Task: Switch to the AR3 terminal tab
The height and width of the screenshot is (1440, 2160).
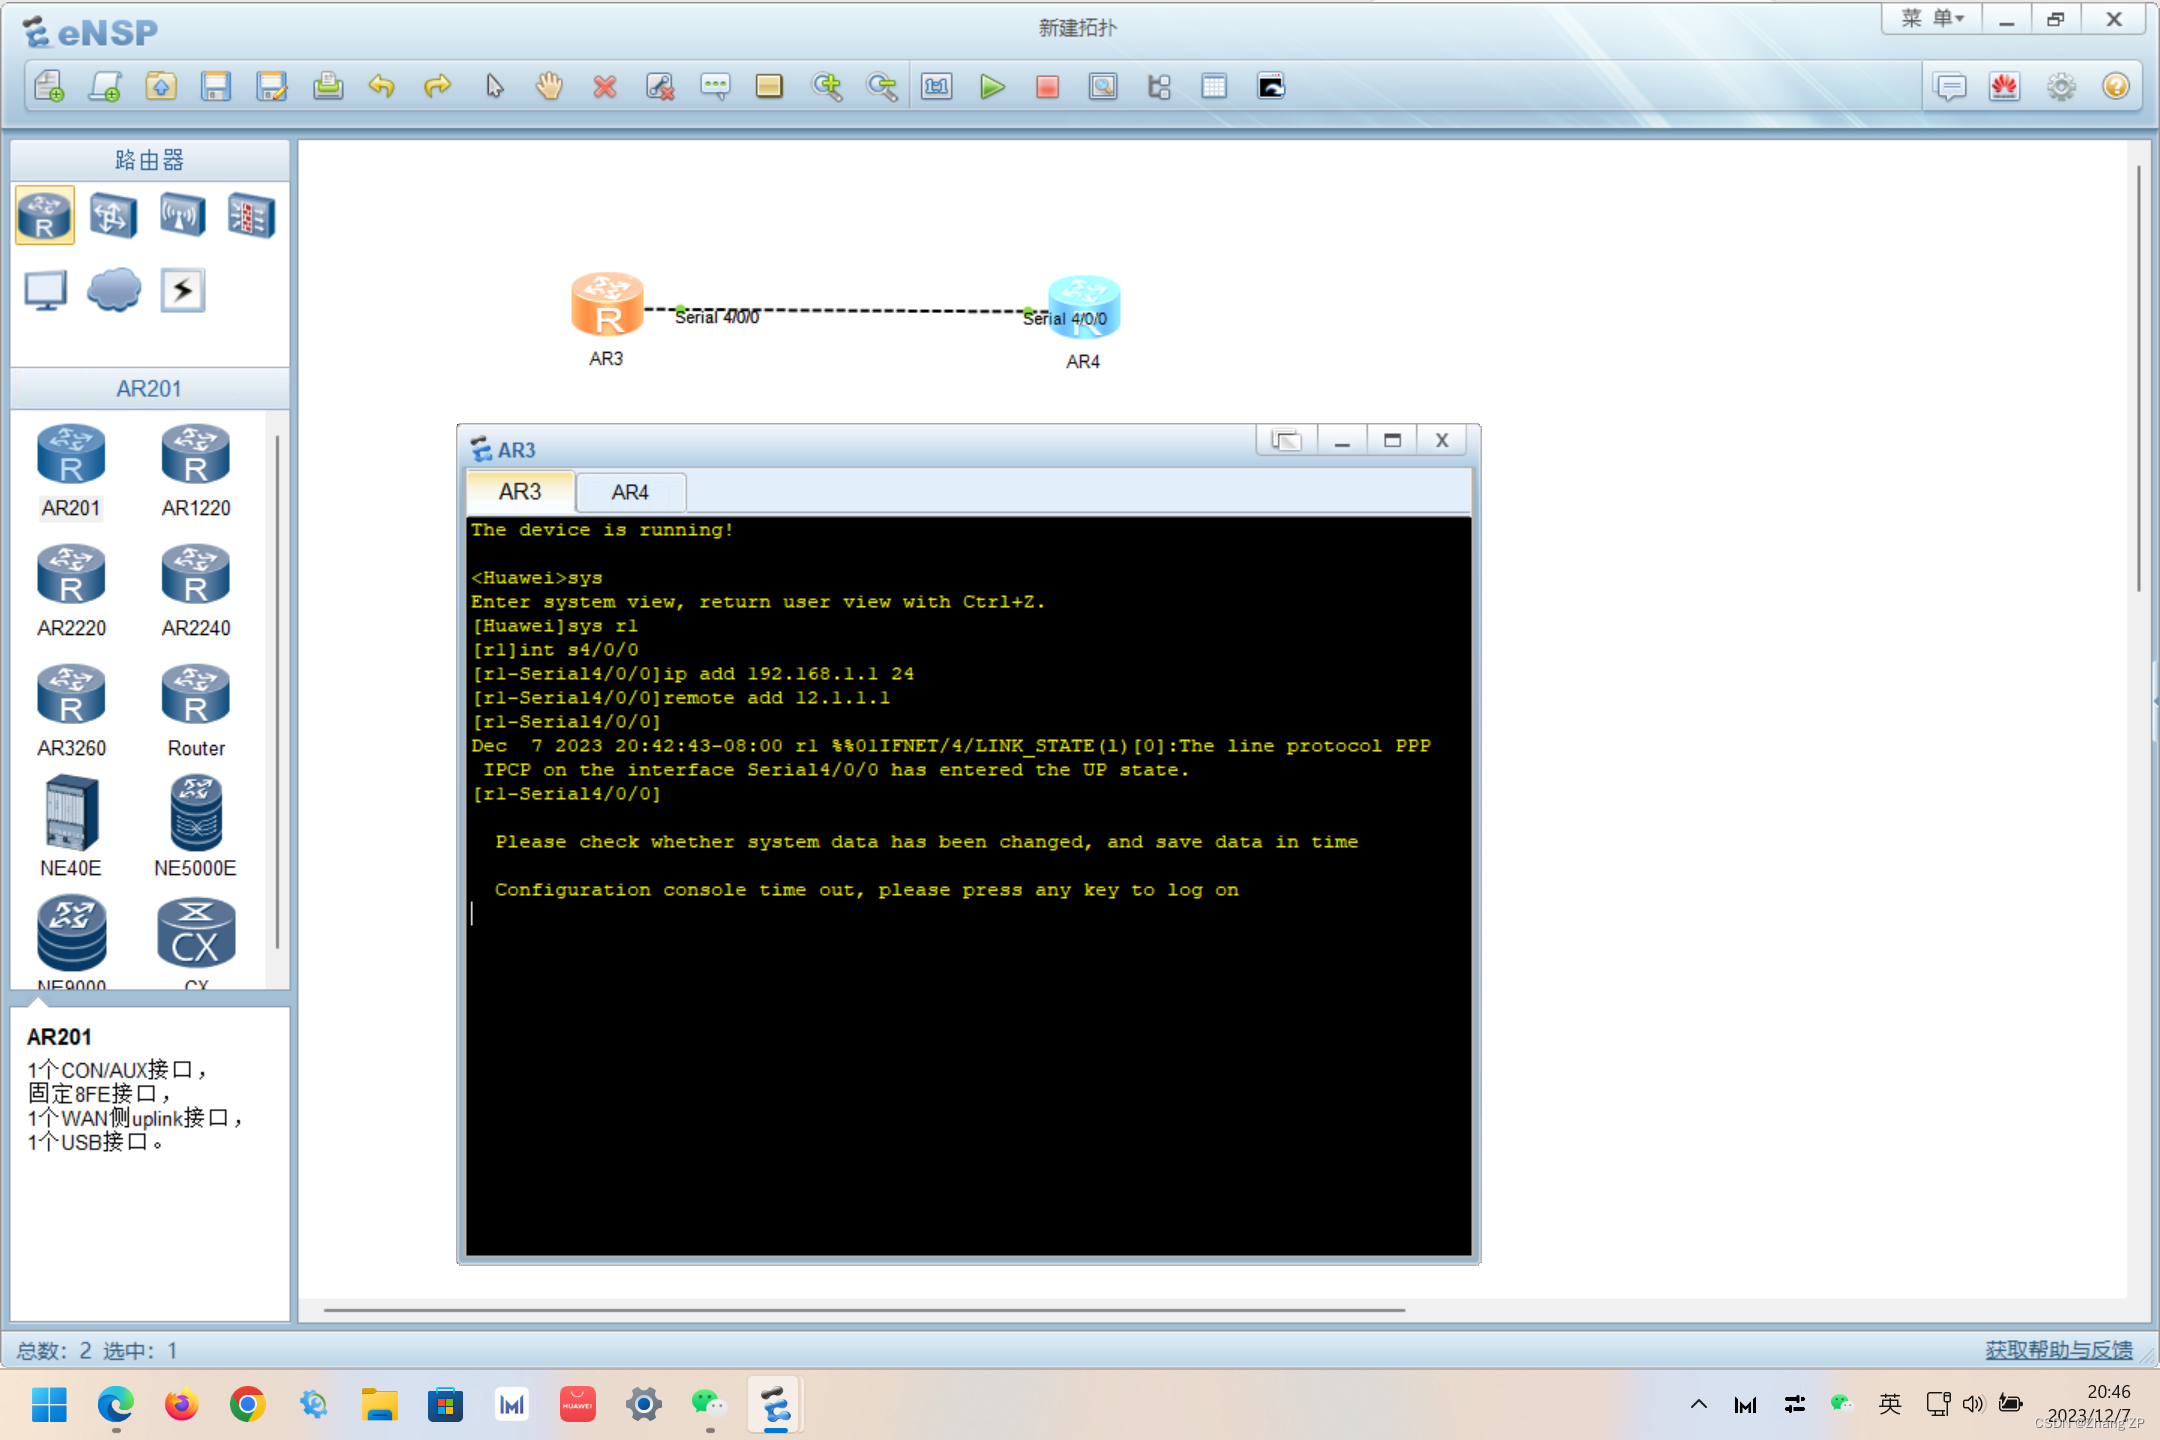Action: tap(520, 492)
